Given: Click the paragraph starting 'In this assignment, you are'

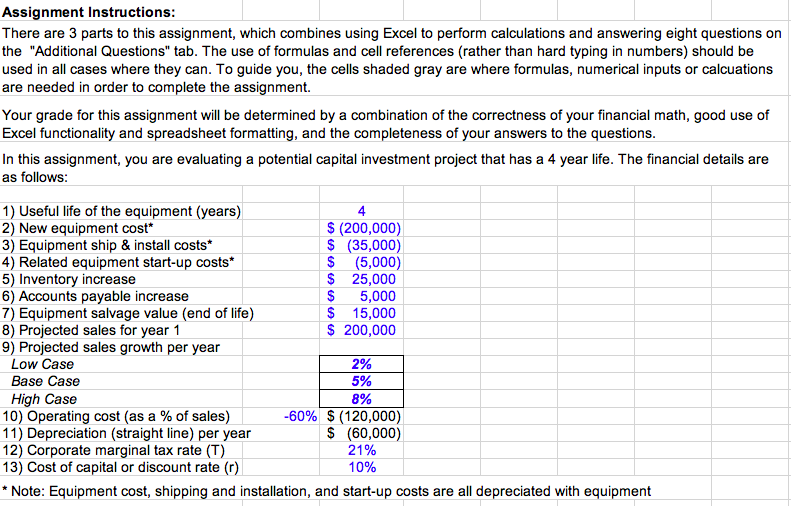Looking at the screenshot, I should click(x=385, y=168).
